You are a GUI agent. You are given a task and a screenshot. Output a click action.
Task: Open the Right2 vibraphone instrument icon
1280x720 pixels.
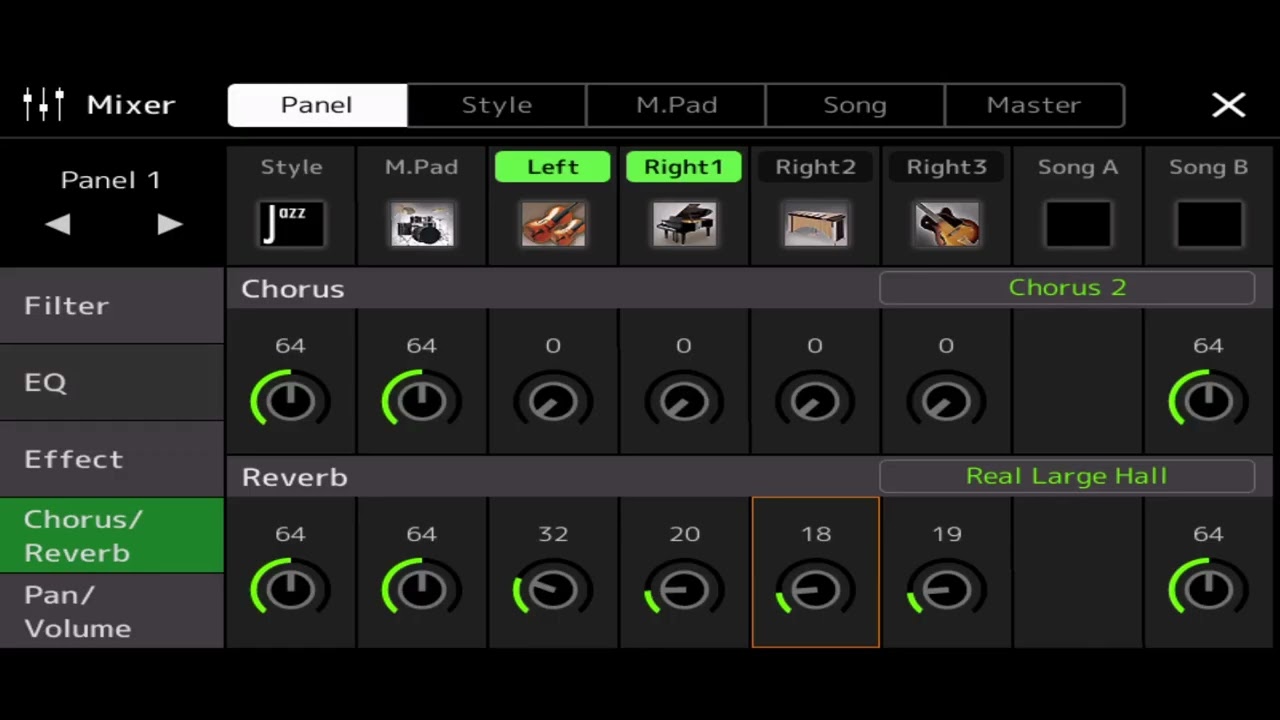coord(815,224)
